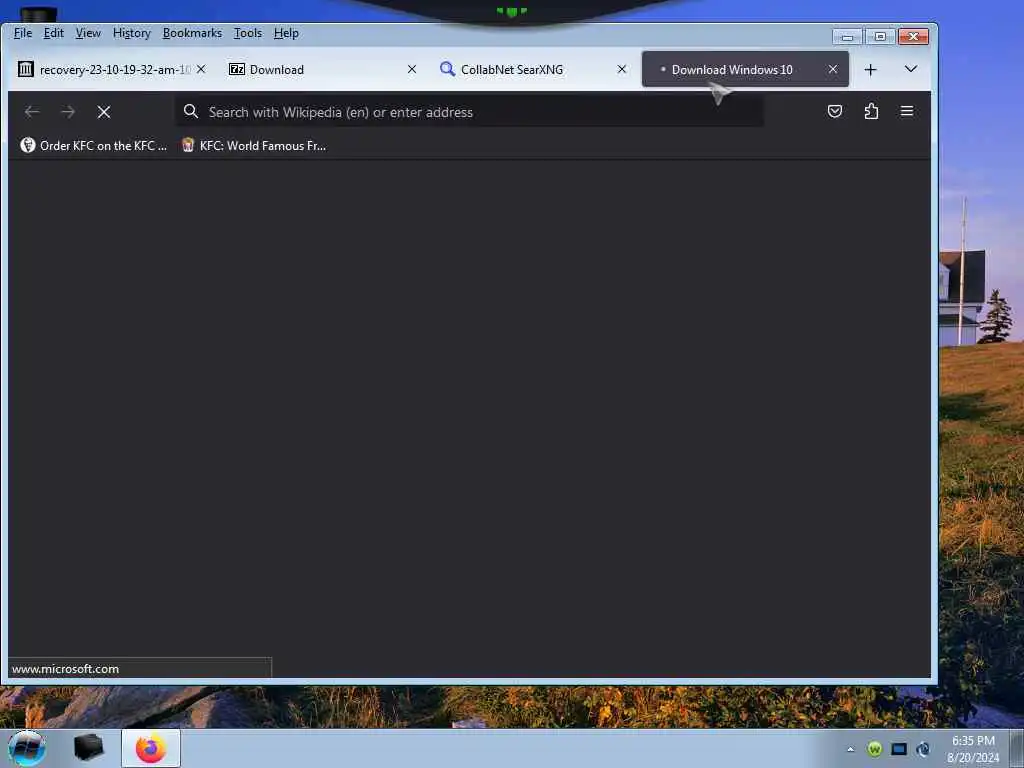
Task: Click the Show desktop strip
Action: click(x=1017, y=749)
